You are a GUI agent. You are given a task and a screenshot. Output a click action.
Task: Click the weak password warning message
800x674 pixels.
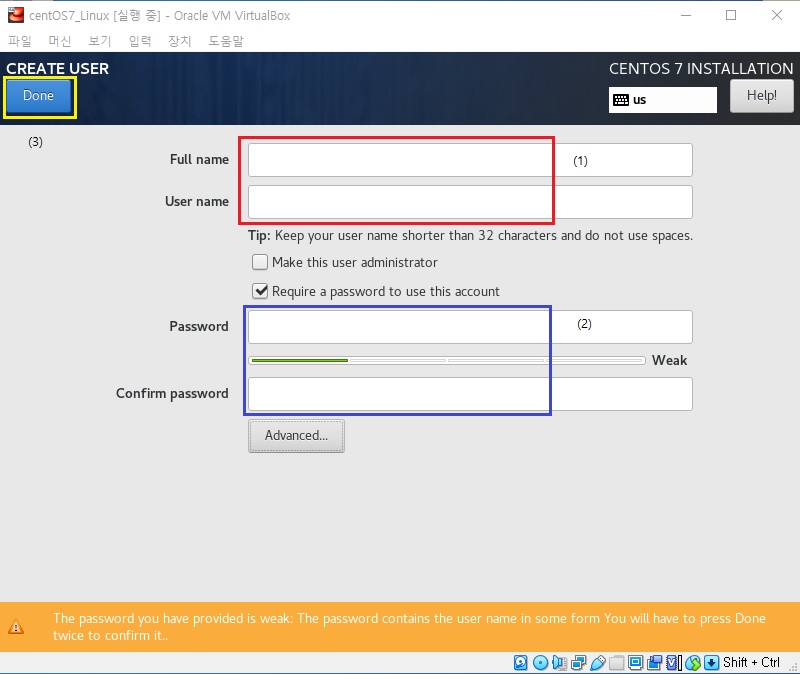click(x=409, y=627)
